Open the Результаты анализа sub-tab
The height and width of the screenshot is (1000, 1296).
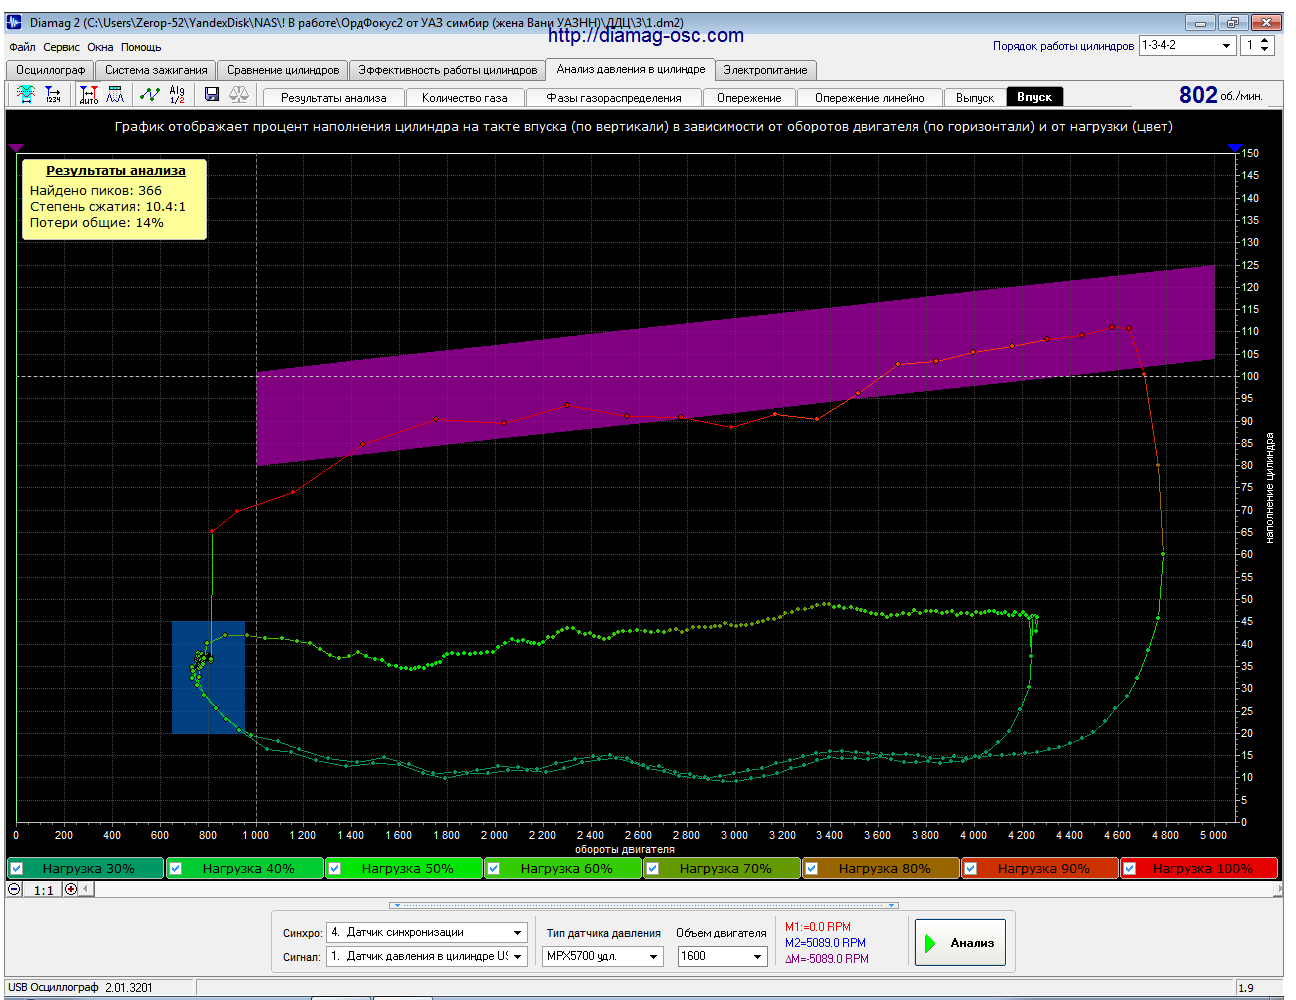pyautogui.click(x=334, y=97)
